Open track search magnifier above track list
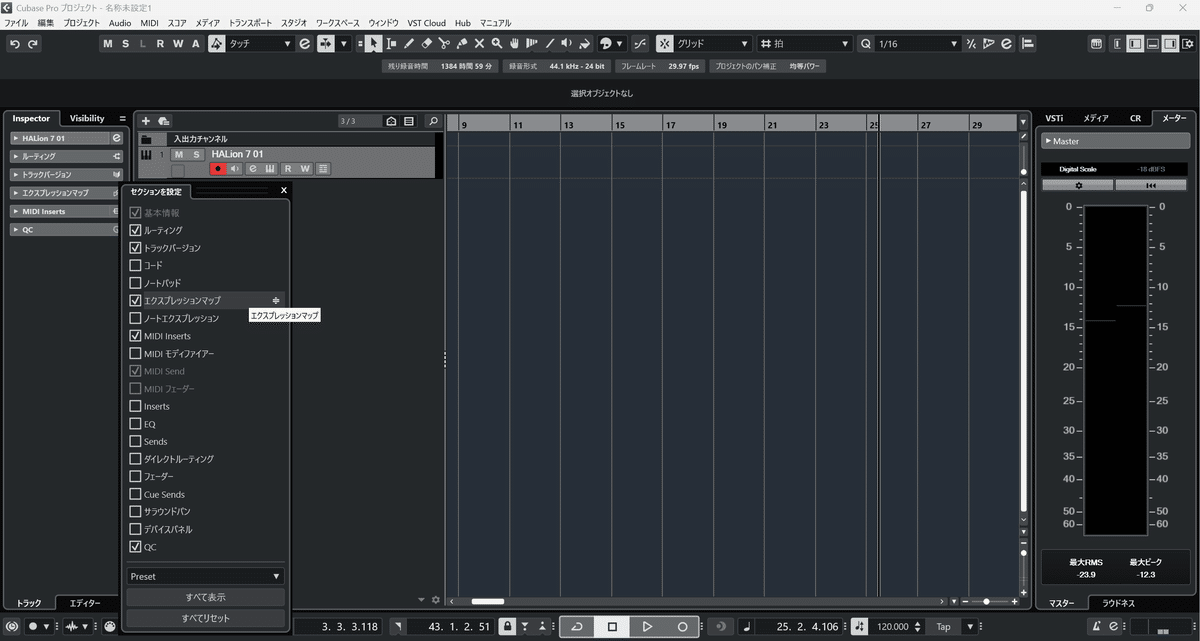The image size is (1200, 641). click(x=433, y=121)
